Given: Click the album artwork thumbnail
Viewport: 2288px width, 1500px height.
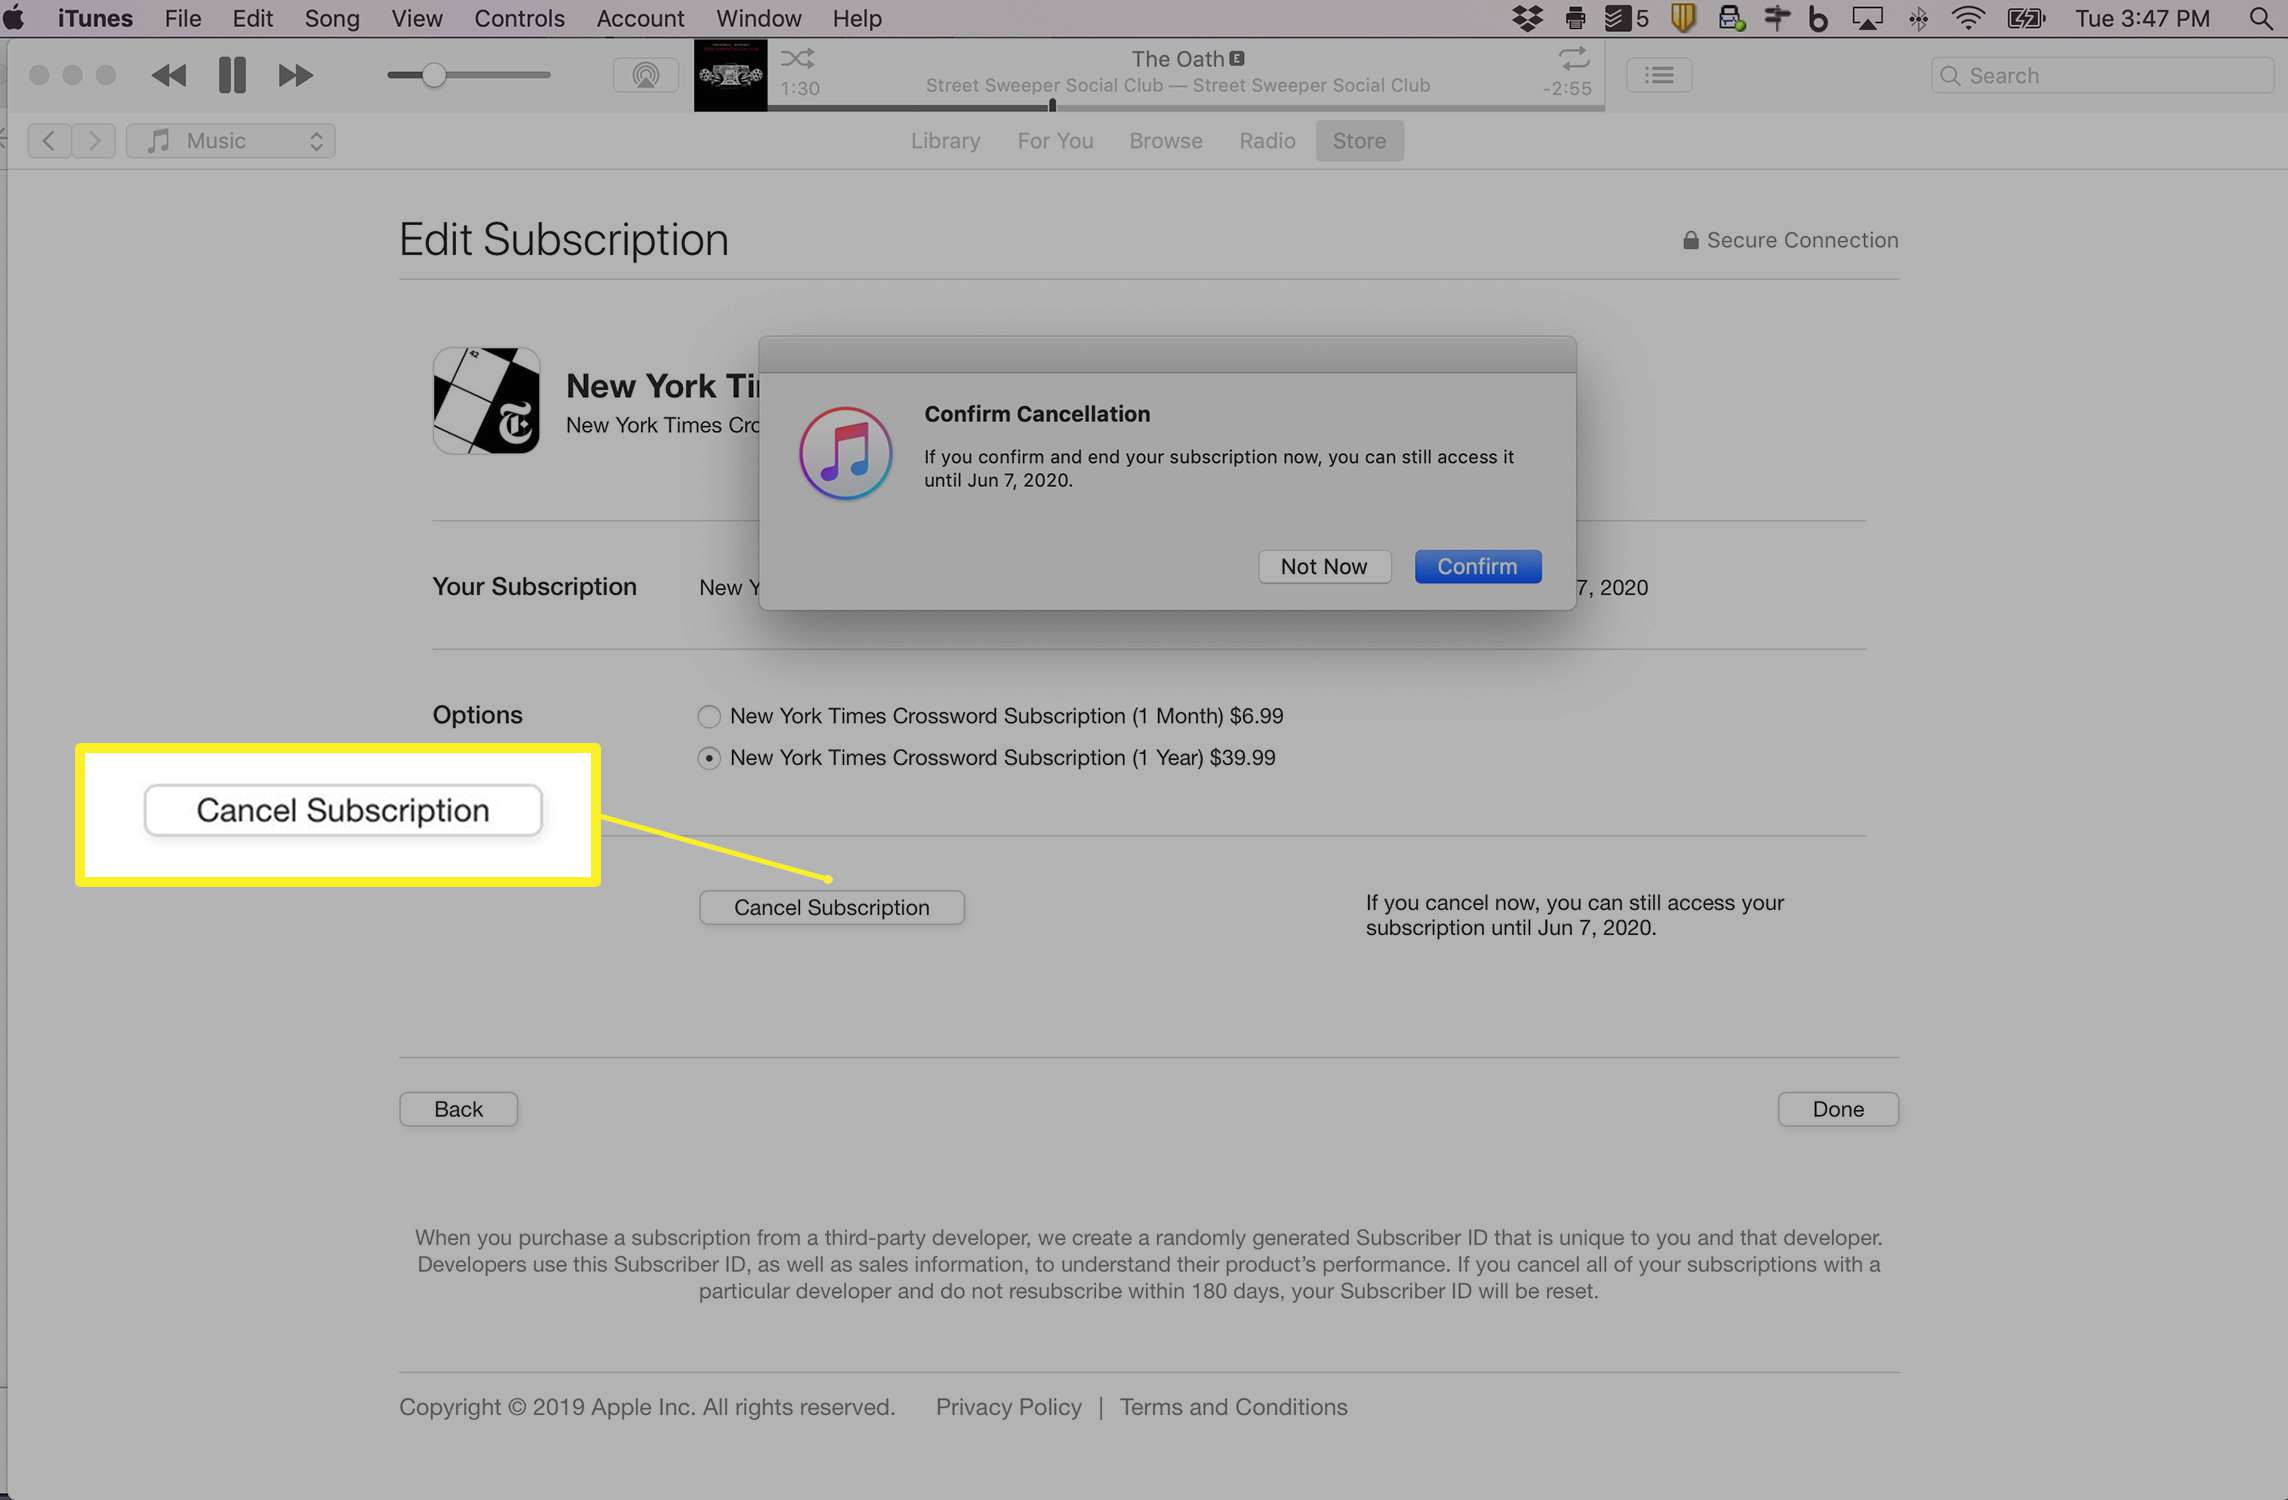Looking at the screenshot, I should click(731, 75).
